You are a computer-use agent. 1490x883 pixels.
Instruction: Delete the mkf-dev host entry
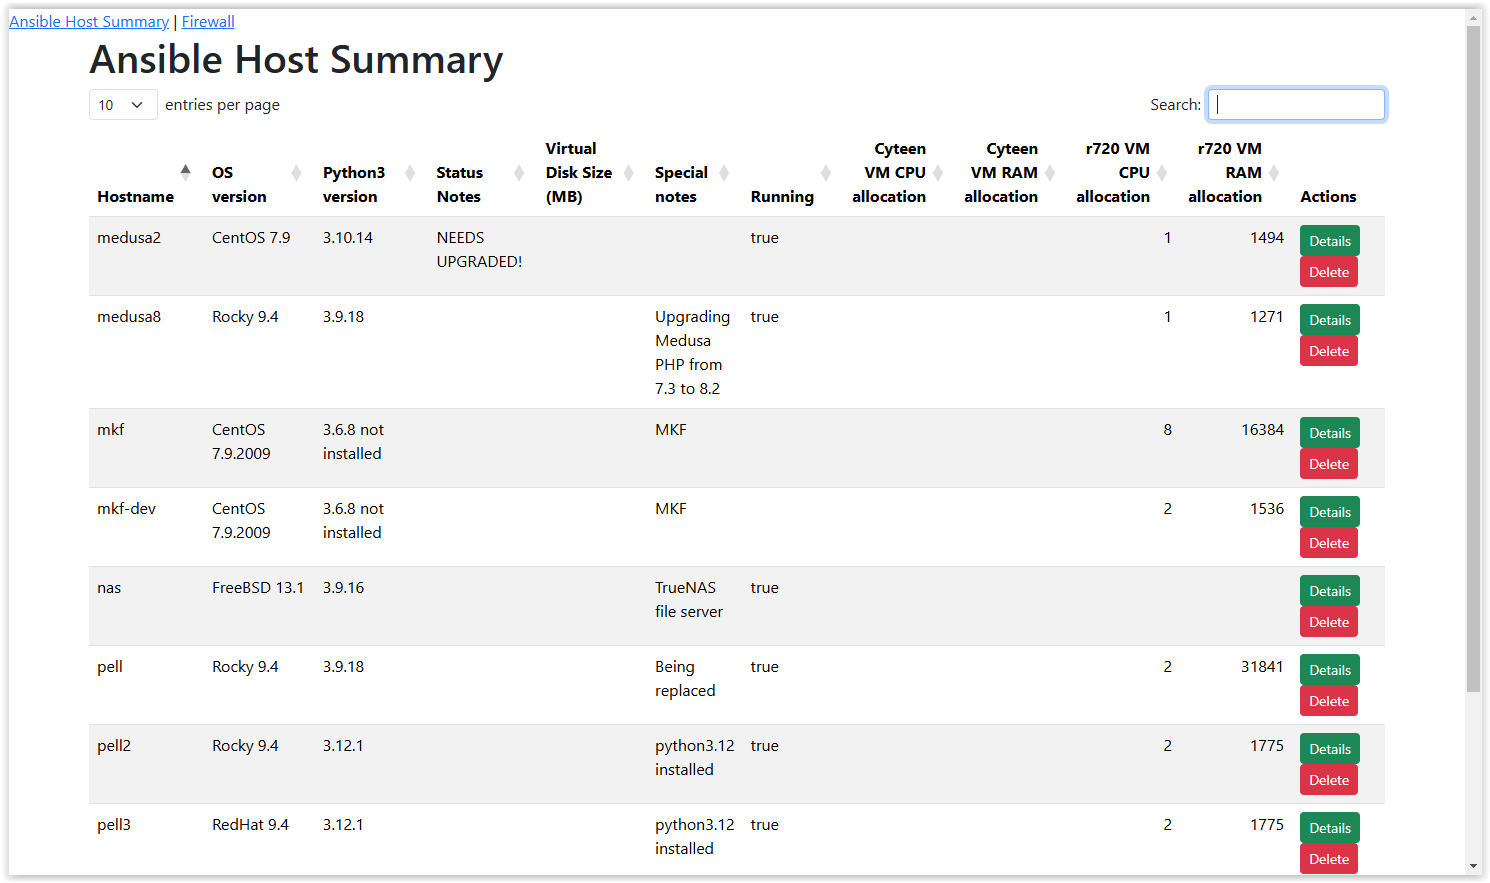tap(1328, 543)
